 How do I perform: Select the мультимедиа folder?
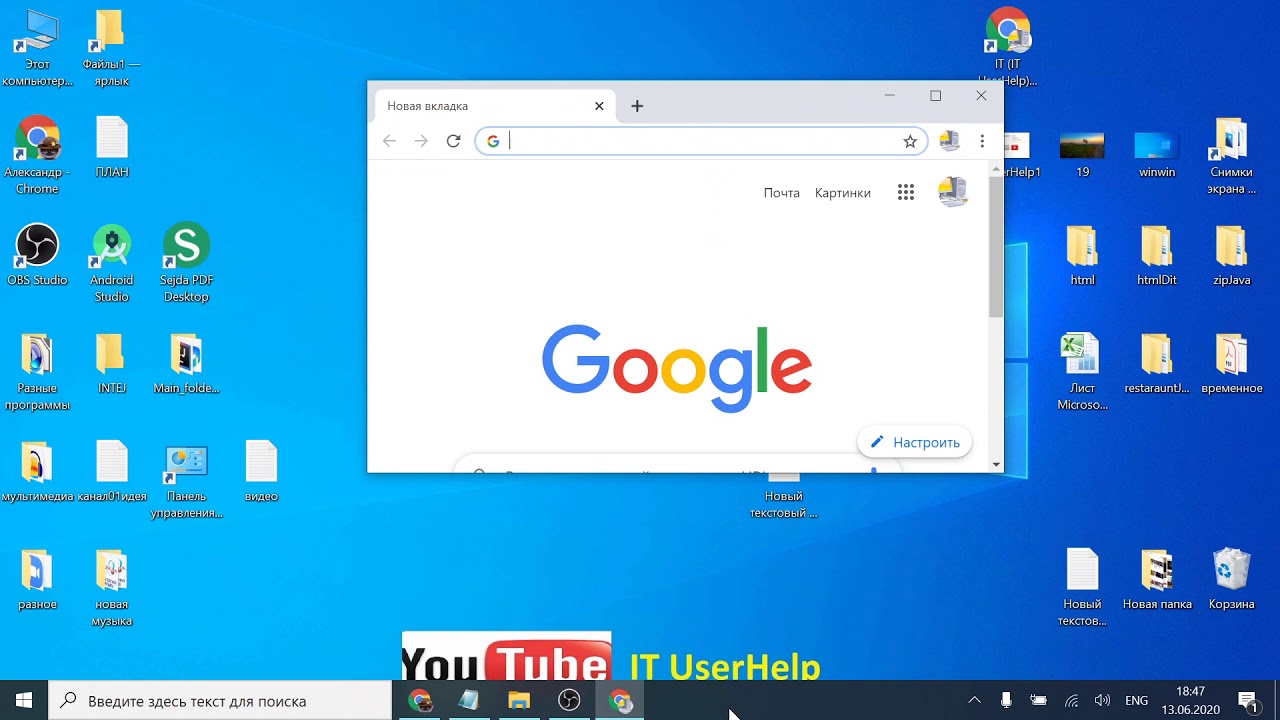(x=37, y=471)
